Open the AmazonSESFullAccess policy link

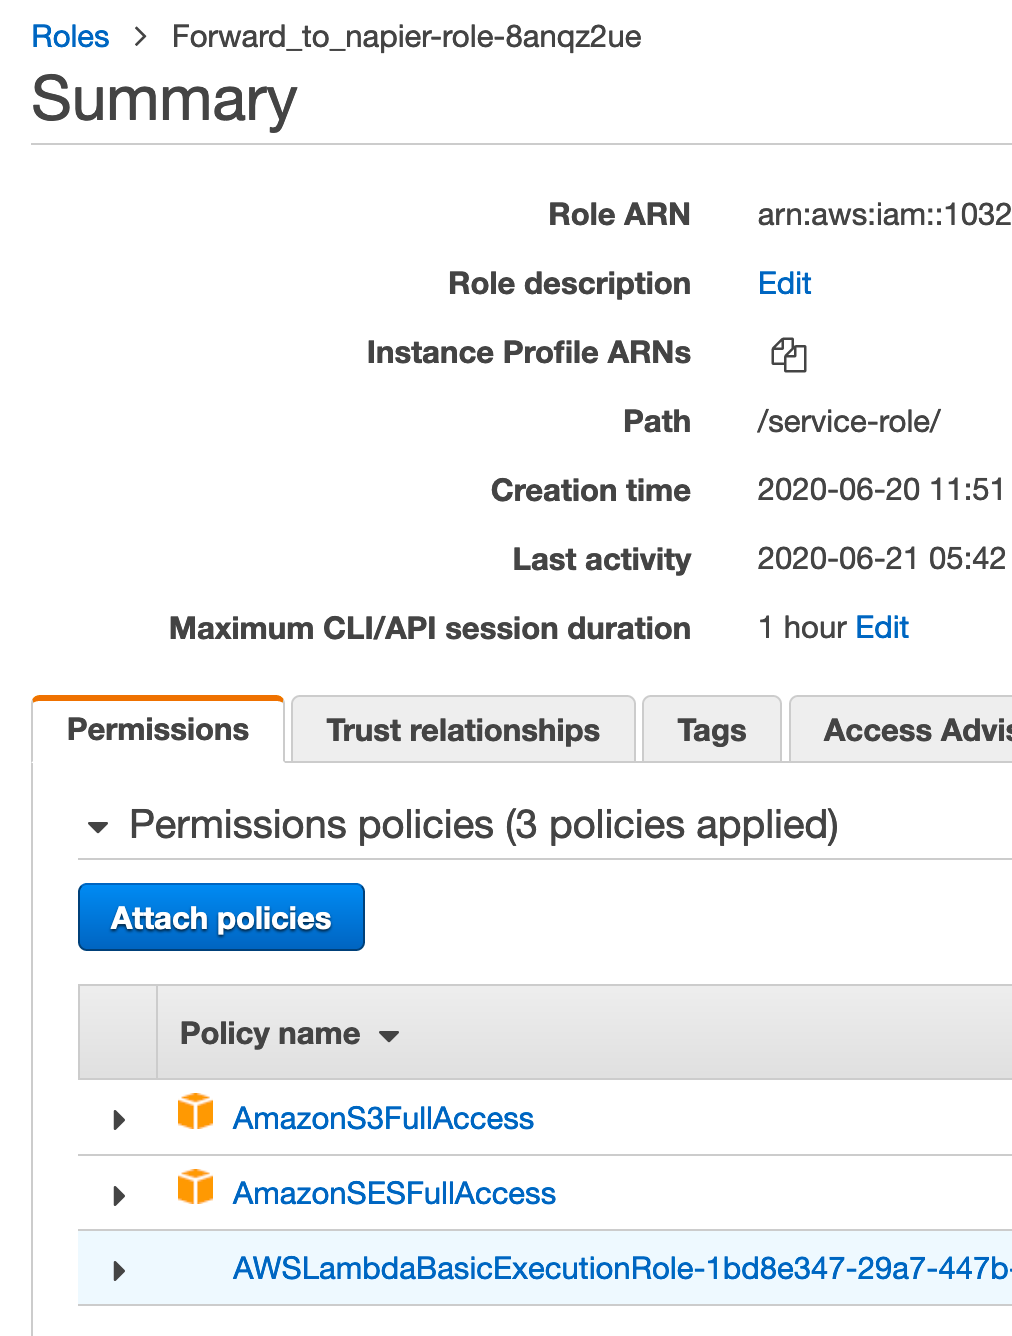point(394,1193)
